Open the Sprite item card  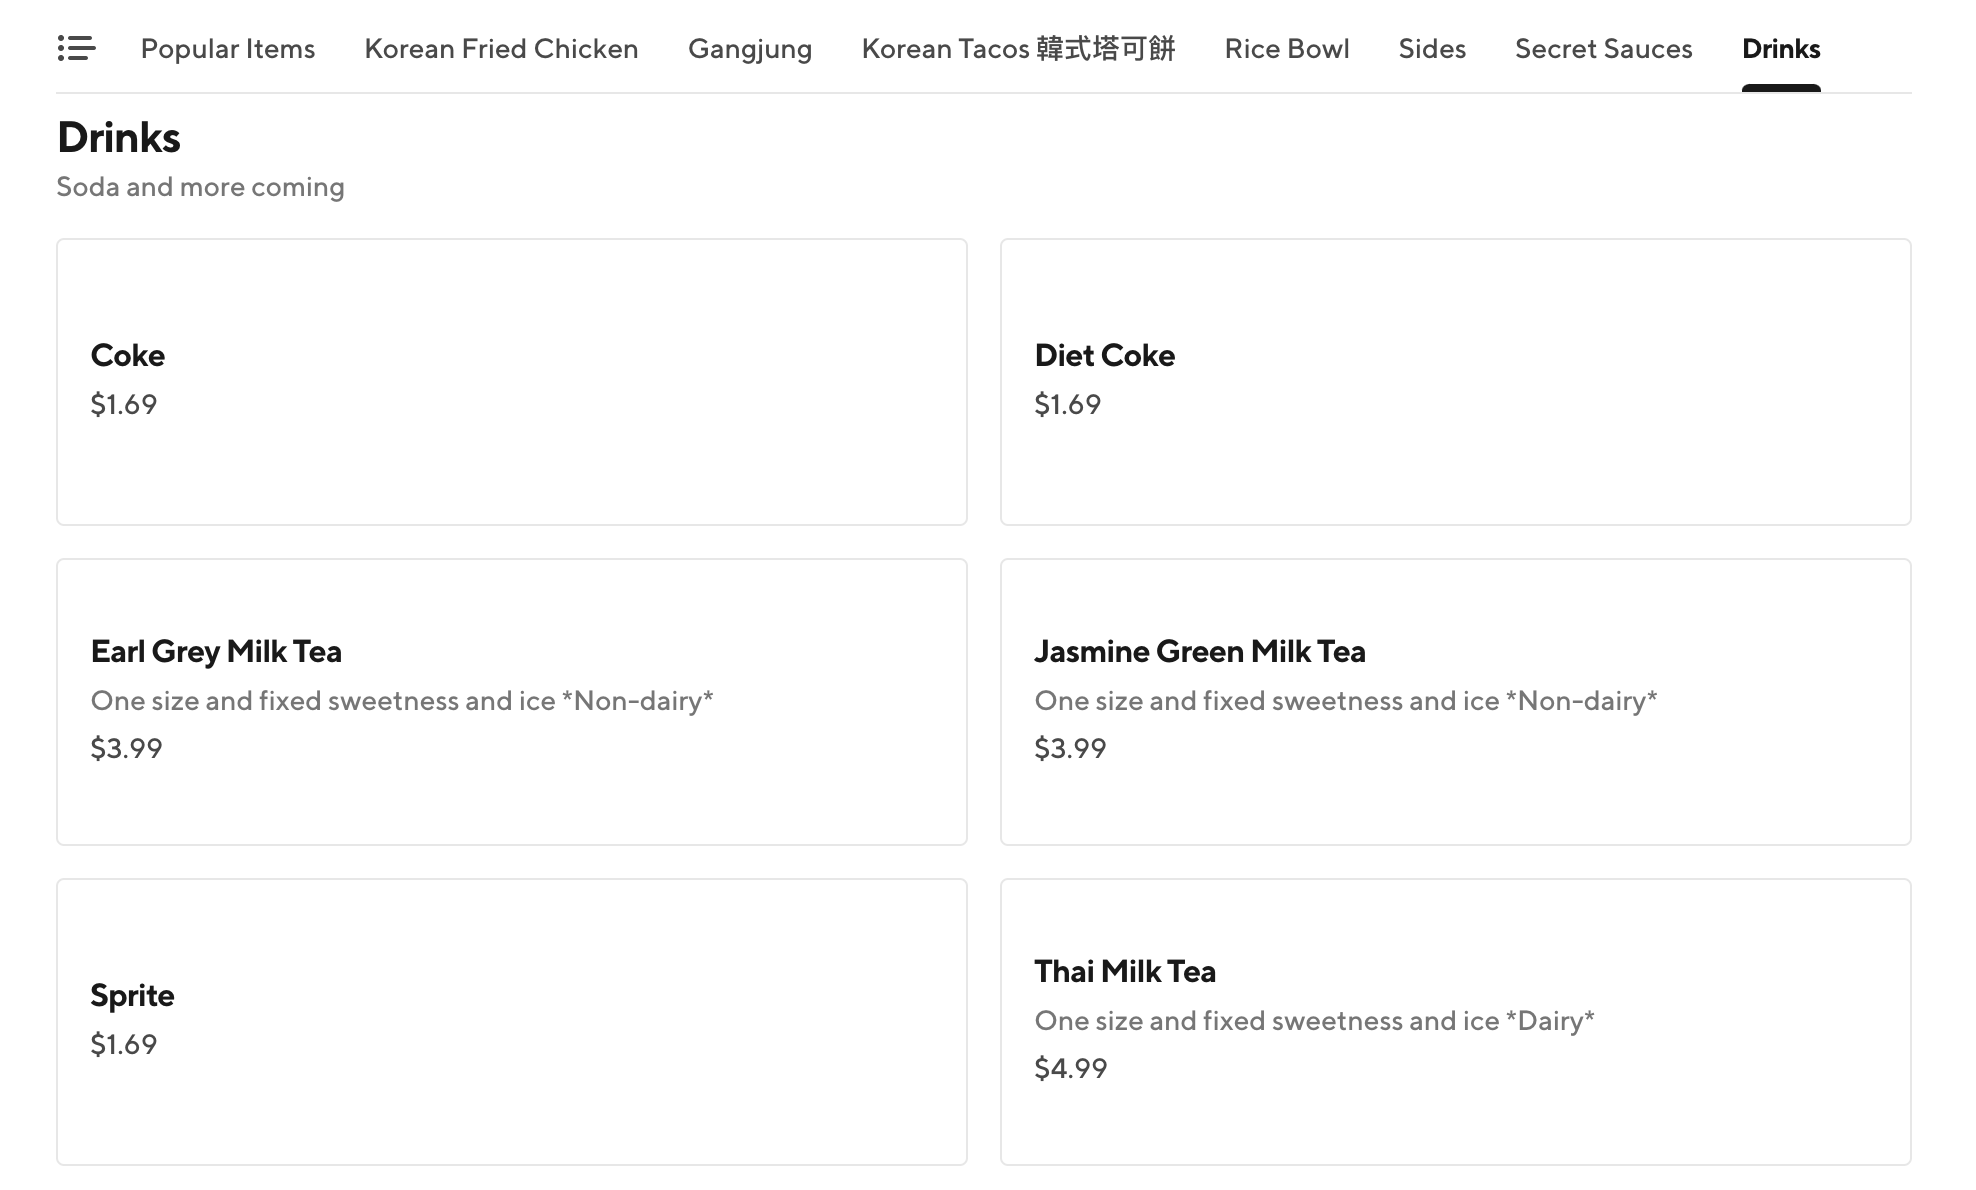point(511,1021)
